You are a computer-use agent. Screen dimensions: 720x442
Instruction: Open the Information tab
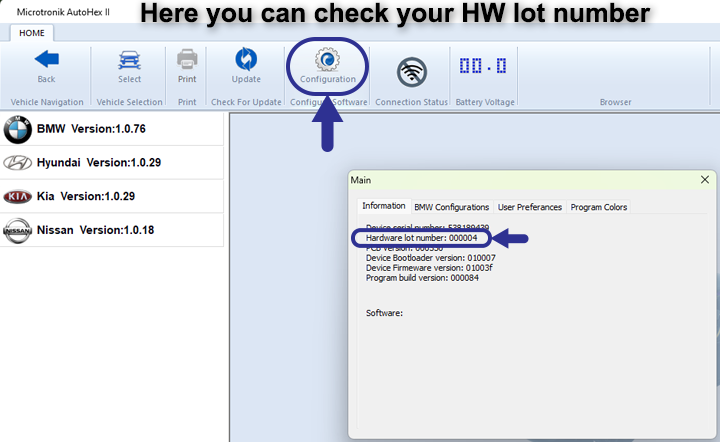point(383,206)
